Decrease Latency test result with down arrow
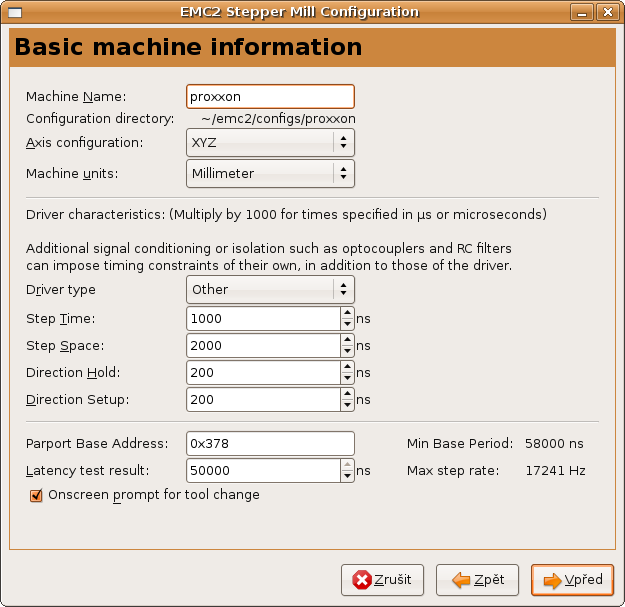Image resolution: width=625 pixels, height=607 pixels. pos(347,476)
